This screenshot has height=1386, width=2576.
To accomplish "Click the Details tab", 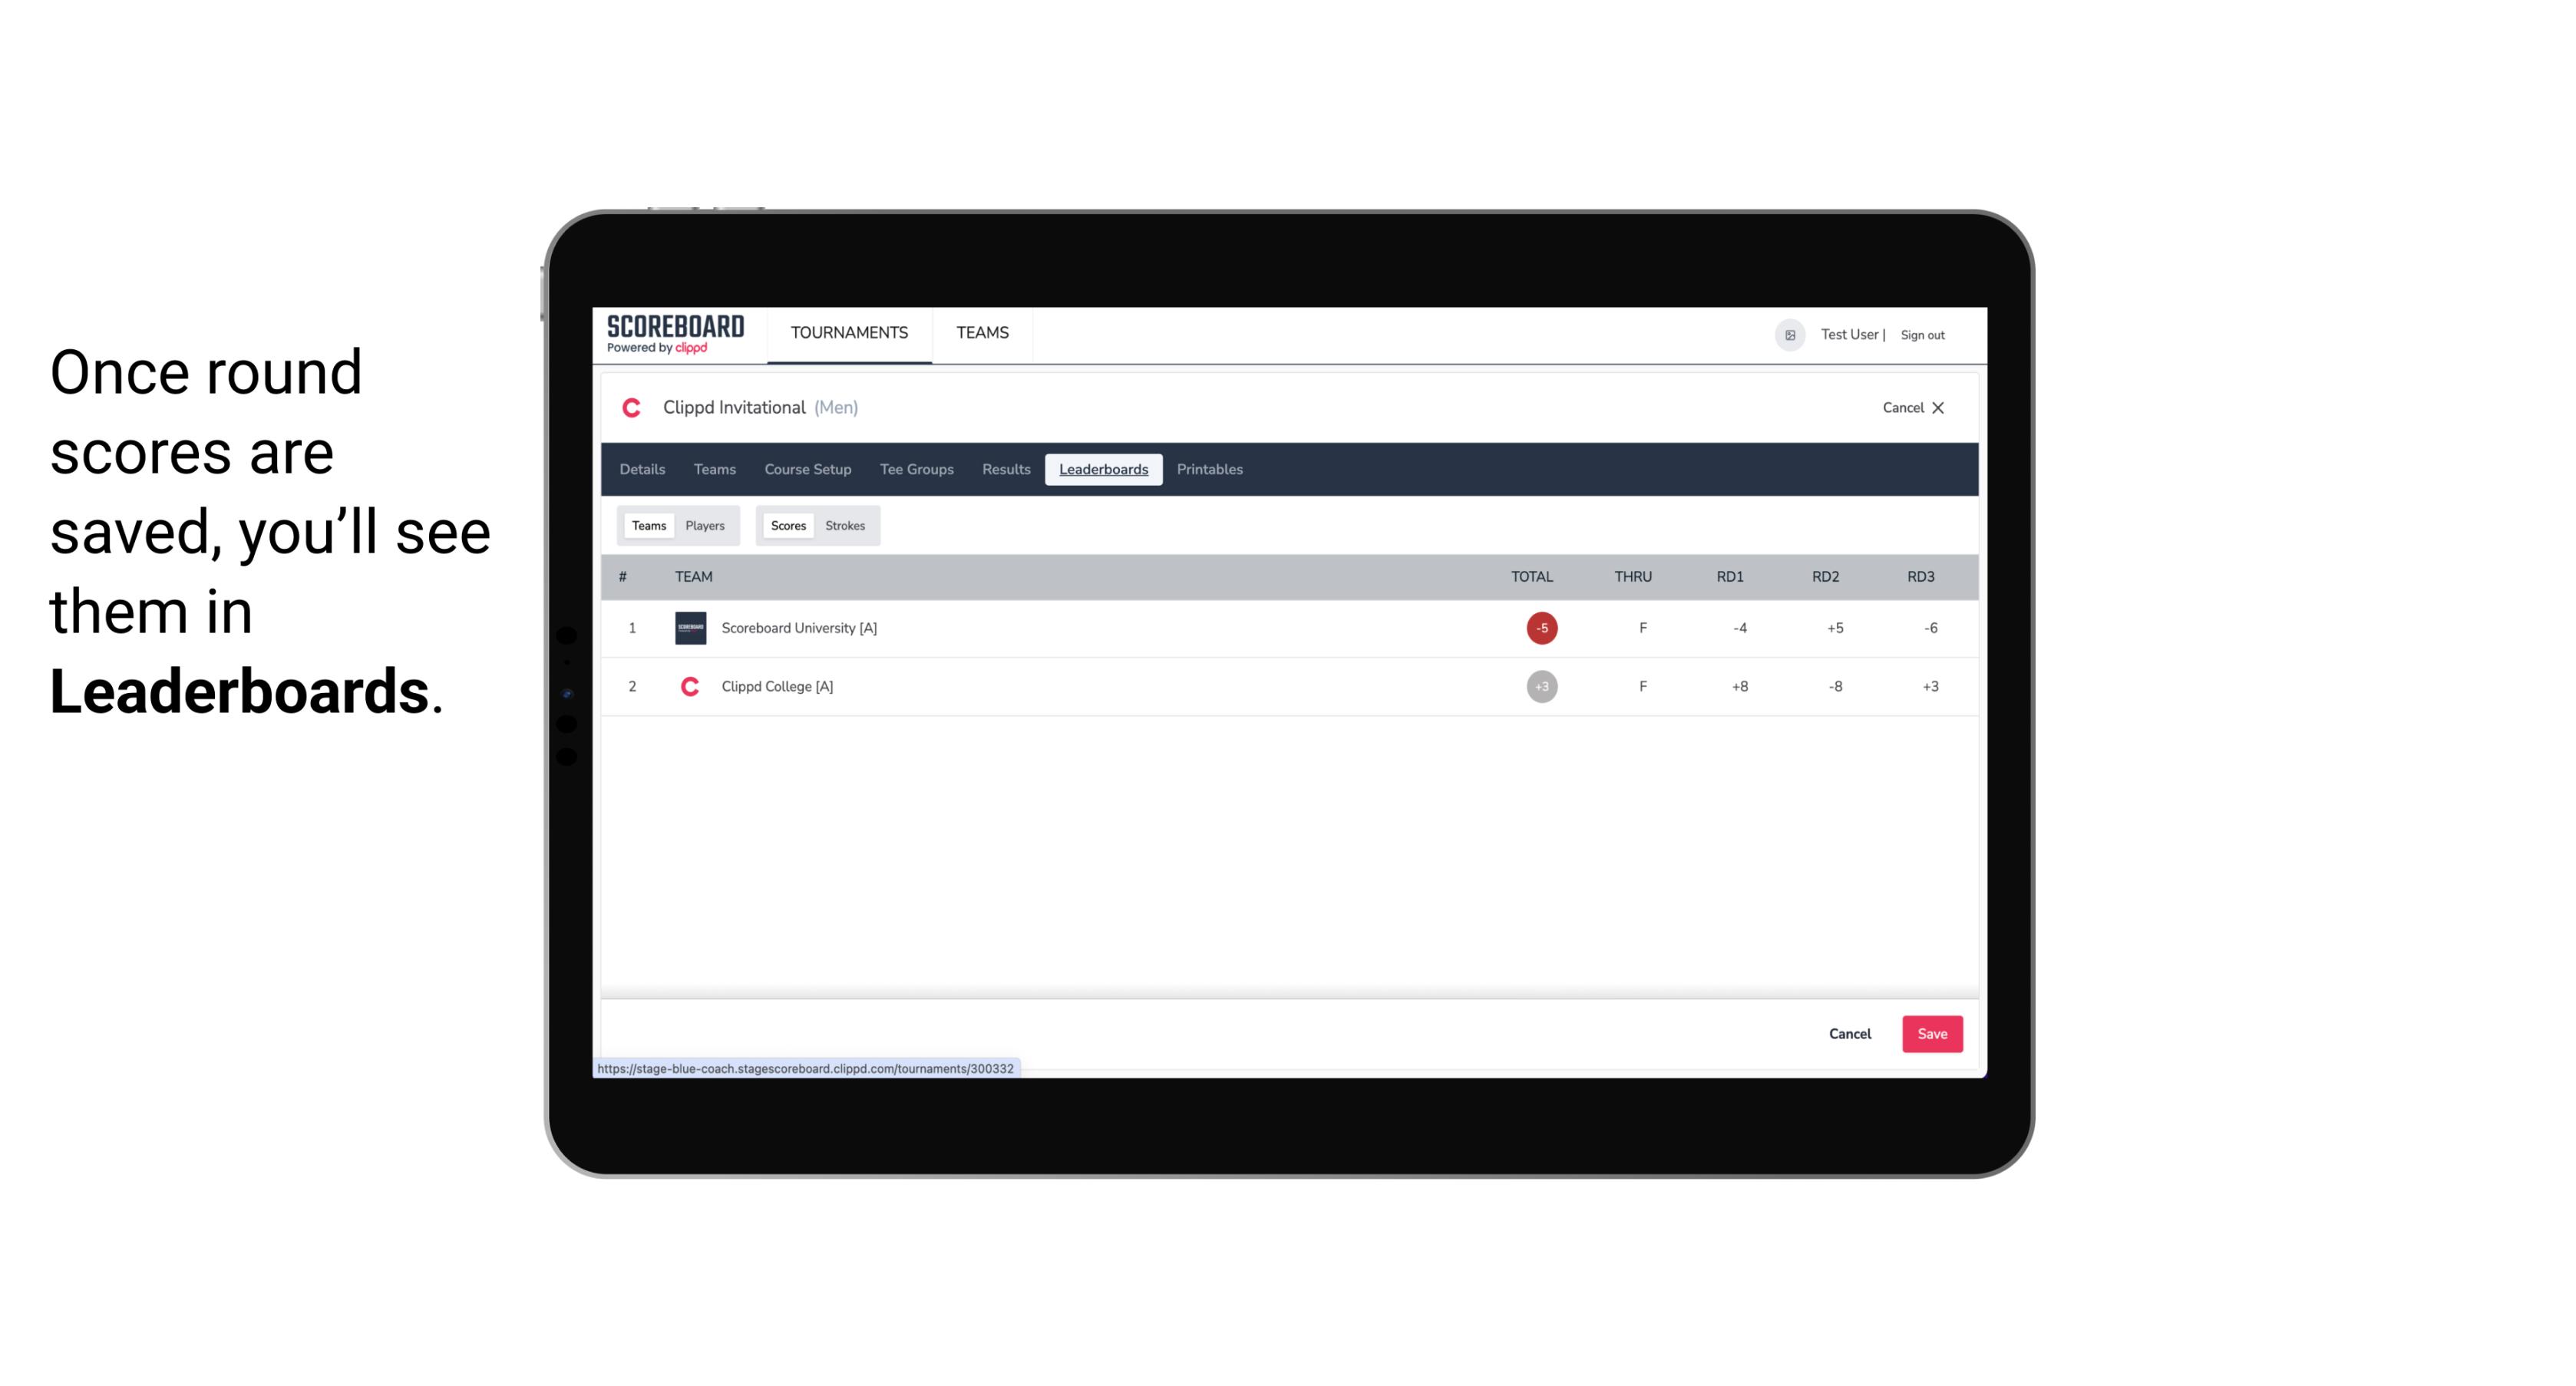I will [x=640, y=470].
